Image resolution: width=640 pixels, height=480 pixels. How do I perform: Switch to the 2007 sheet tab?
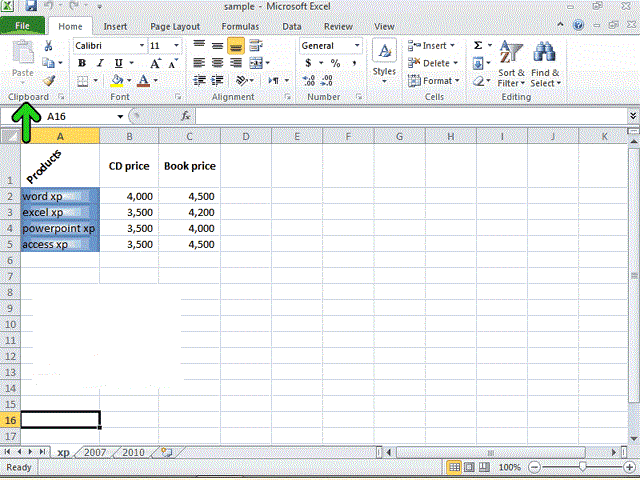click(x=95, y=452)
